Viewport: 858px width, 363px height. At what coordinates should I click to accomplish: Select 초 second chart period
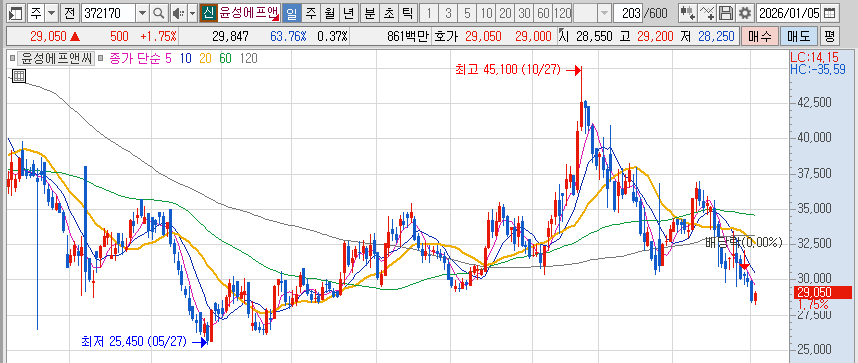click(x=389, y=13)
